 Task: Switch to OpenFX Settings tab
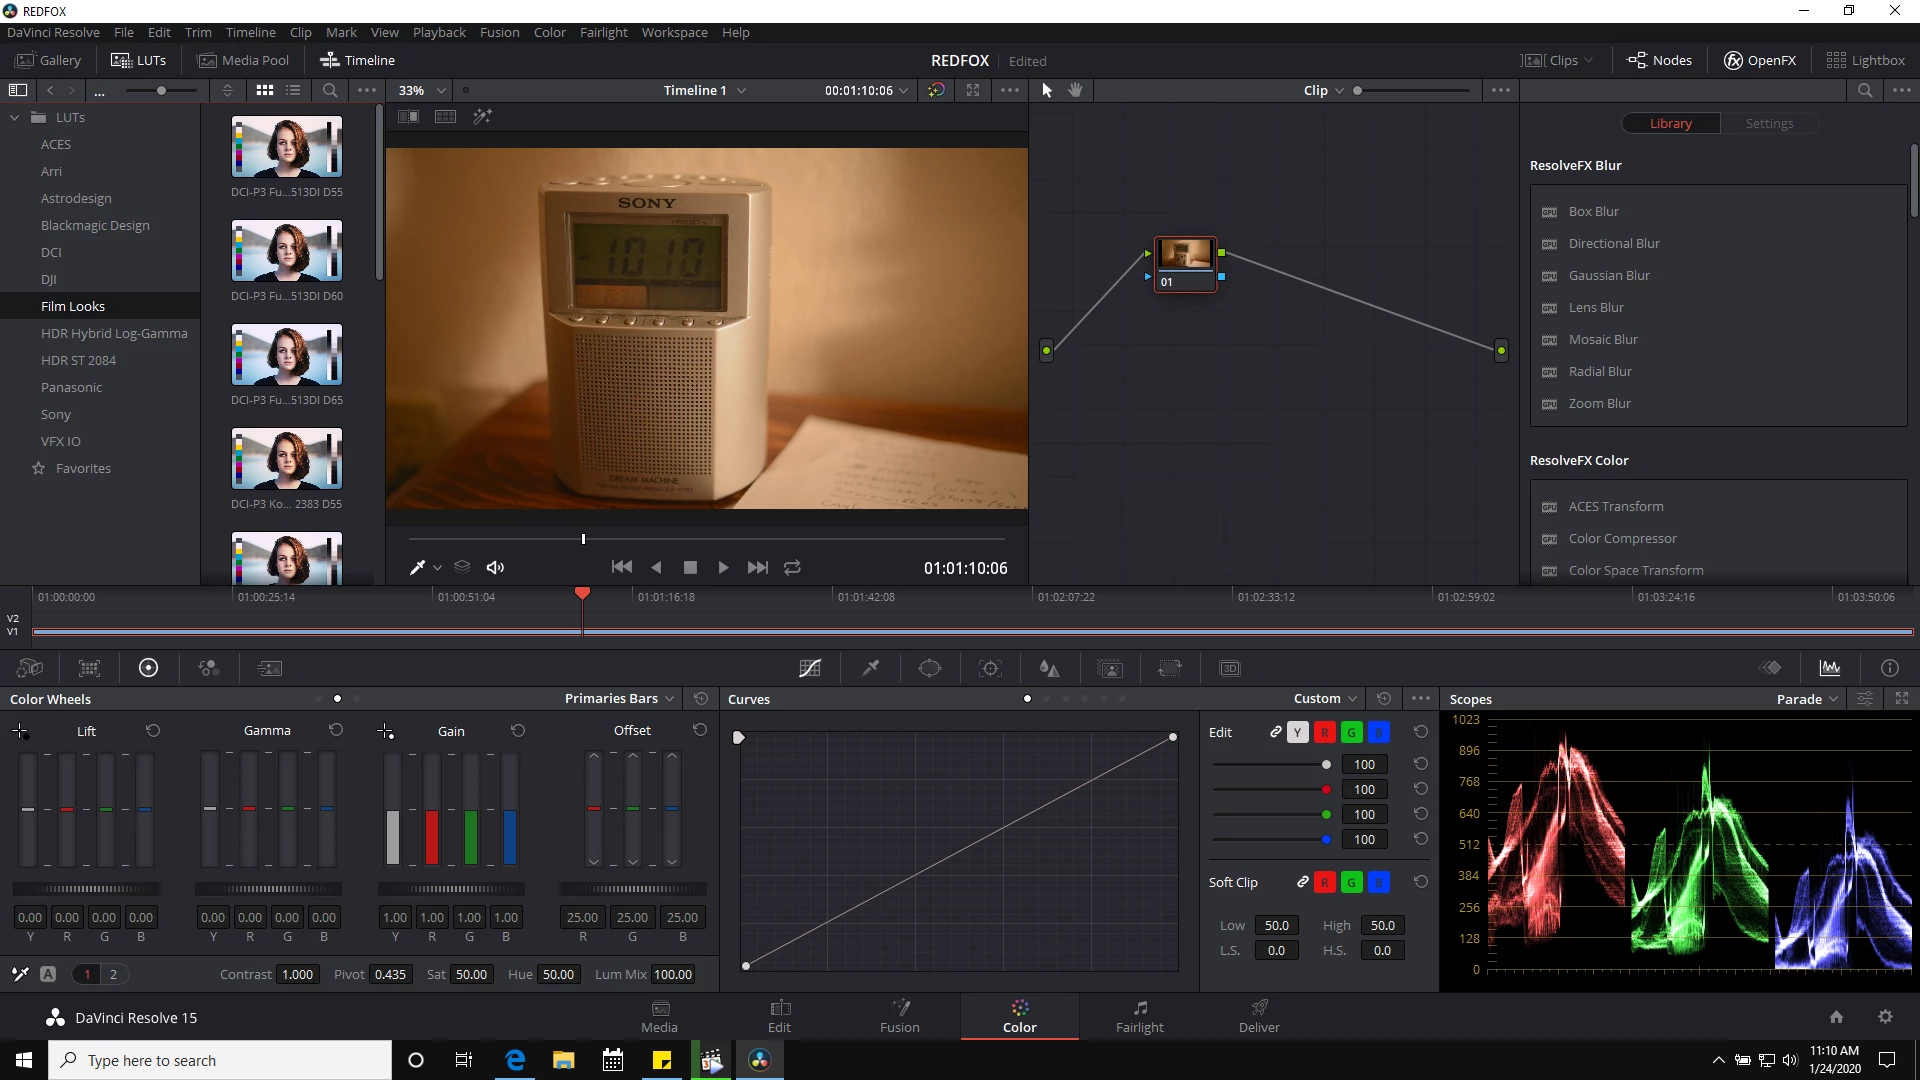tap(1768, 124)
